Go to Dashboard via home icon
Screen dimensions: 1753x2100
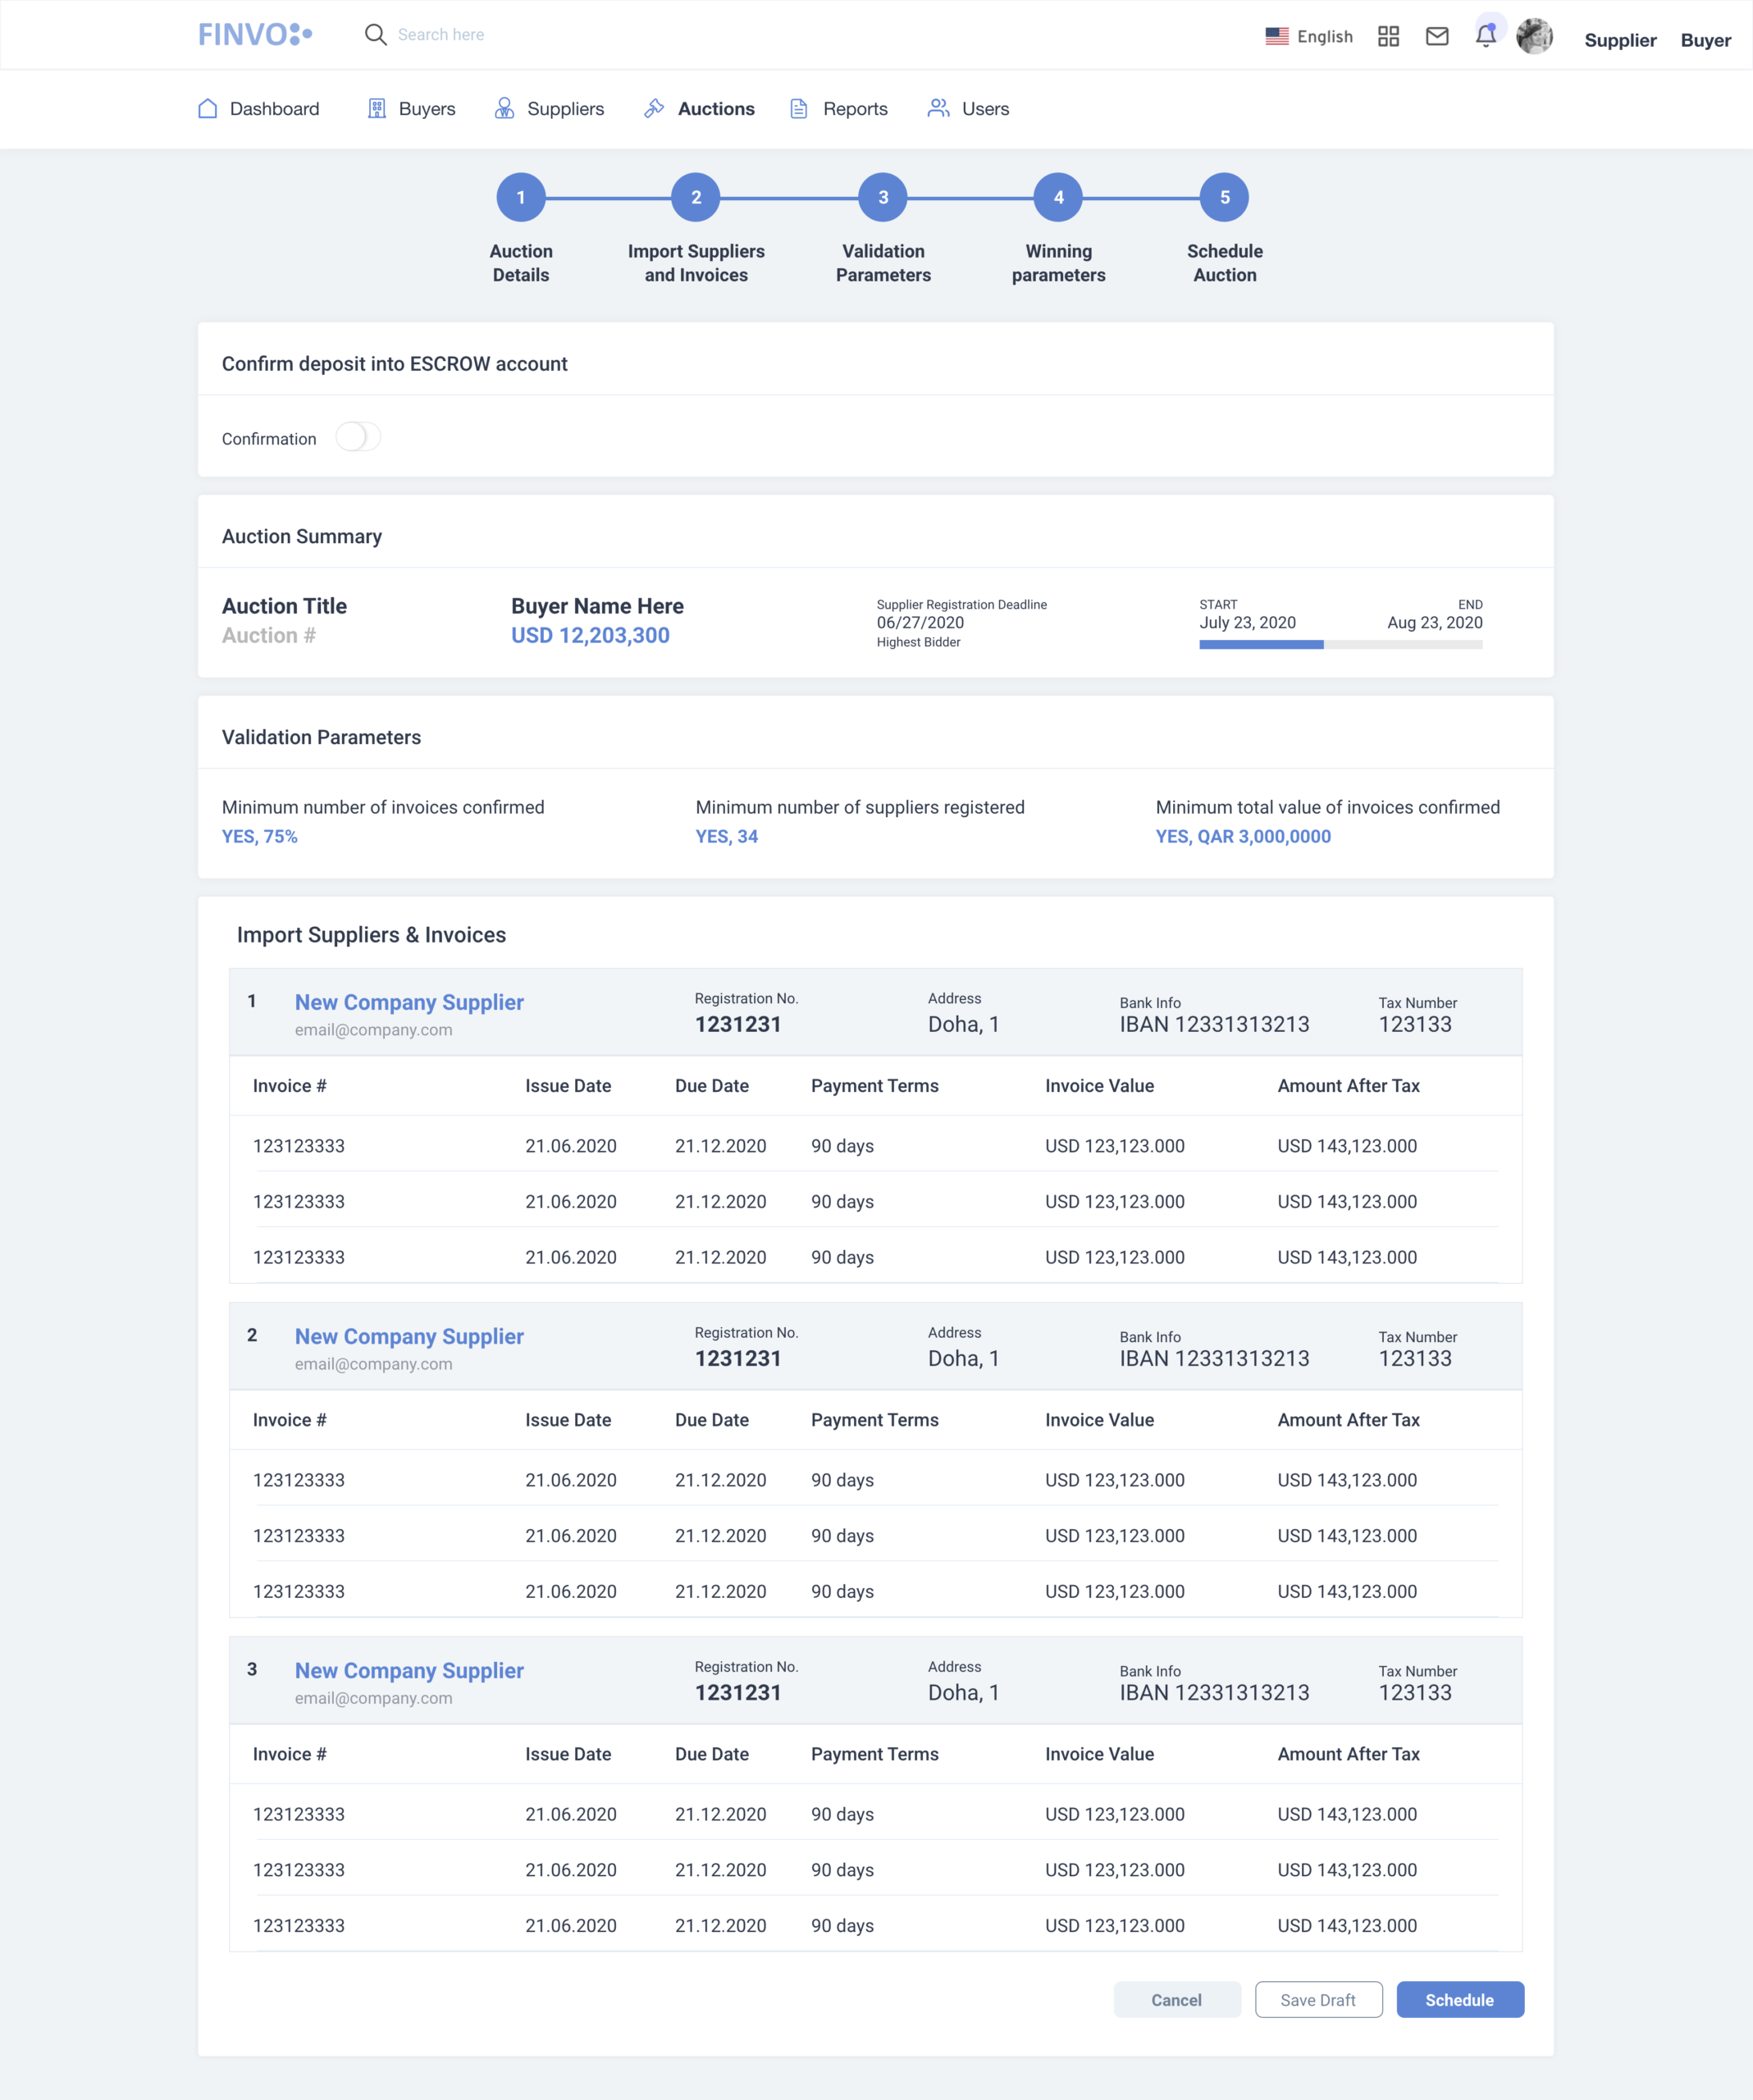(208, 109)
